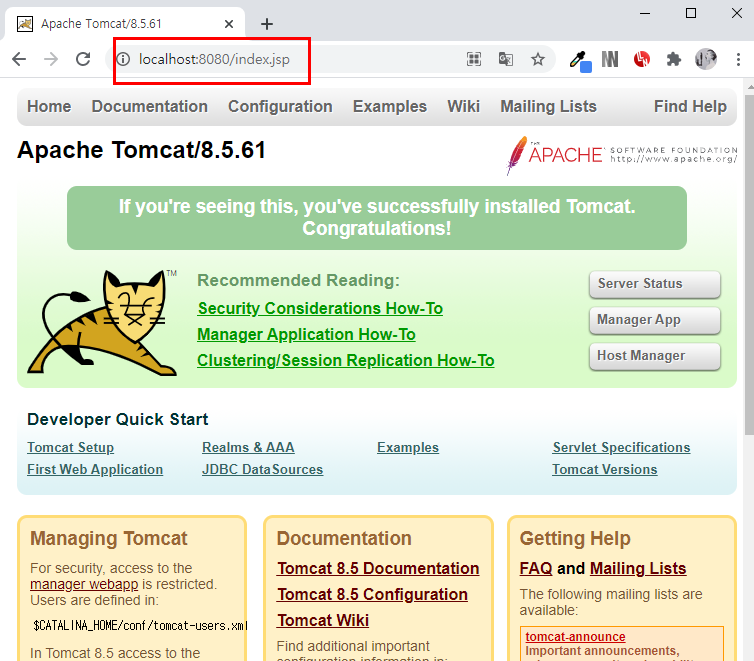The height and width of the screenshot is (661, 754).
Task: Click the Apache Tomcat/8.5.61 page heading
Action: tap(141, 150)
